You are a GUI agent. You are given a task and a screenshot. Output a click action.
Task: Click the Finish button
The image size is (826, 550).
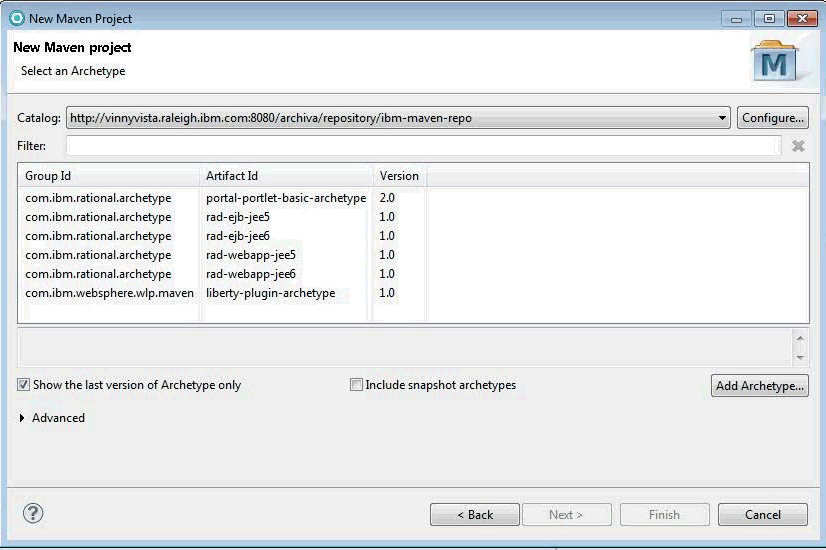(664, 515)
